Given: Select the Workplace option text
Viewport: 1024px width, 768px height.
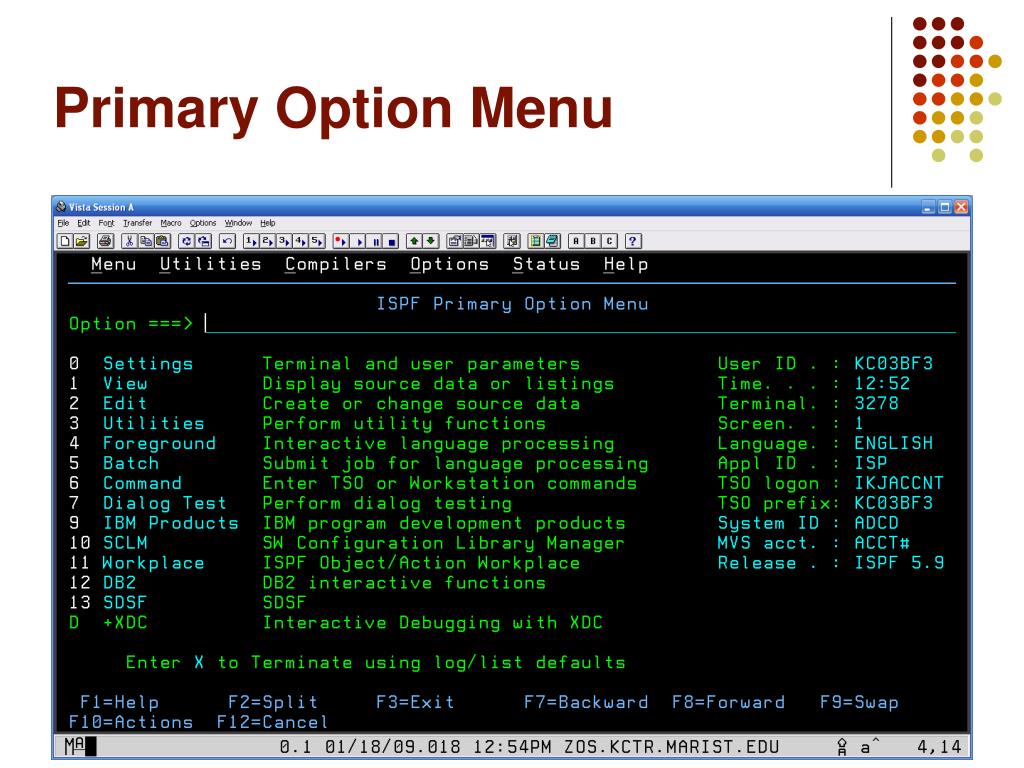Looking at the screenshot, I should pyautogui.click(x=153, y=563).
